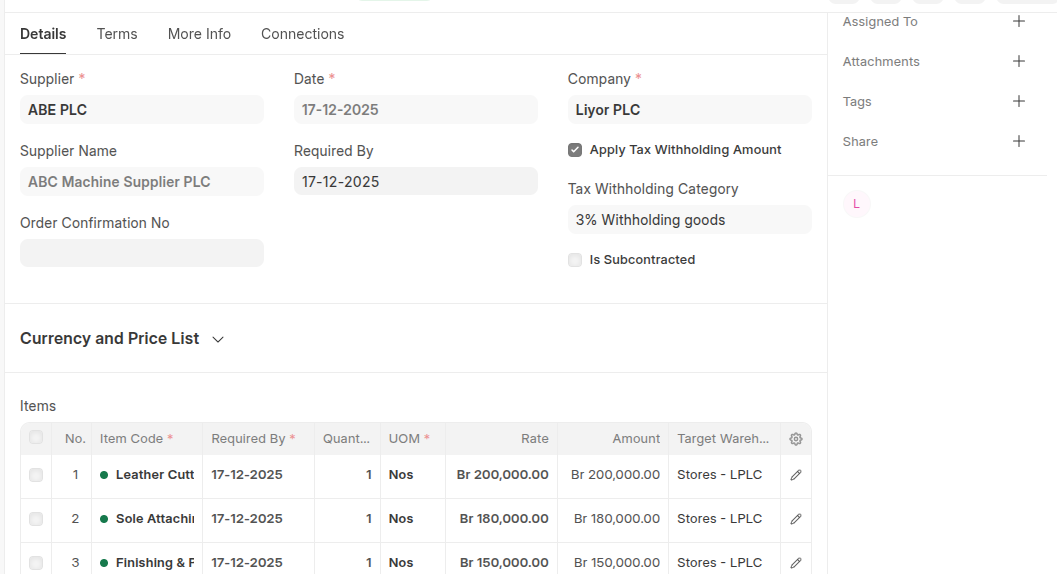
Task: Uncheck Apply Tax Withholding Amount
Action: (575, 150)
